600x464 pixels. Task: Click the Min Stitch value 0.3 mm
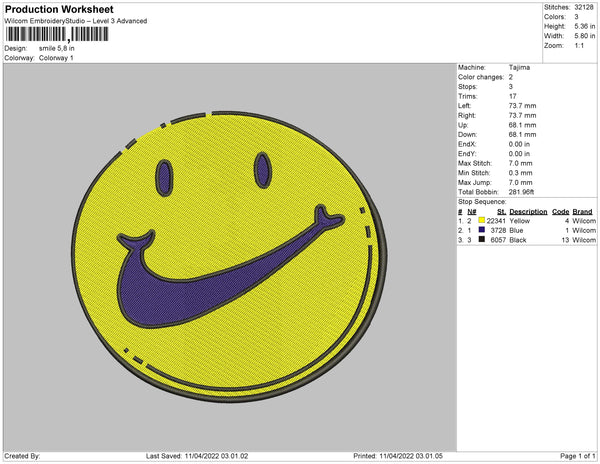[520, 173]
